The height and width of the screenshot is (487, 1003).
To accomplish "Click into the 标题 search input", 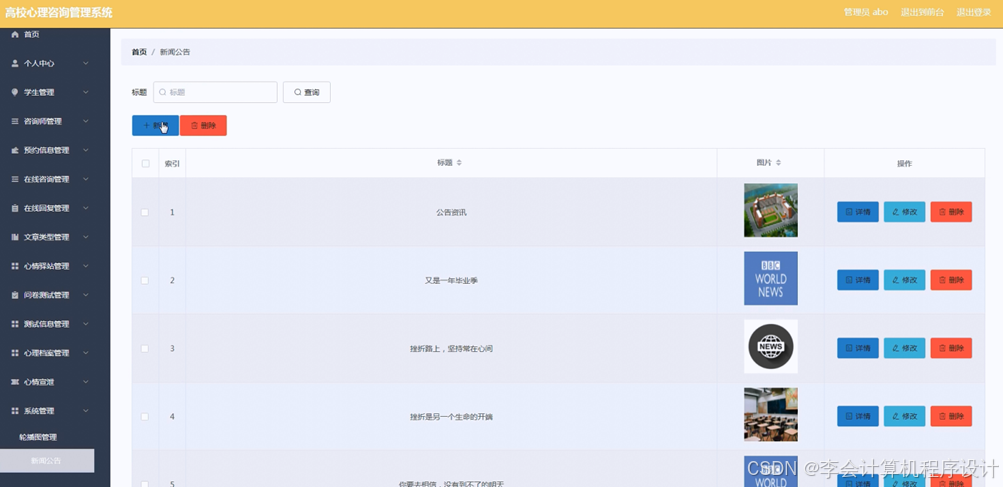I will tap(215, 92).
